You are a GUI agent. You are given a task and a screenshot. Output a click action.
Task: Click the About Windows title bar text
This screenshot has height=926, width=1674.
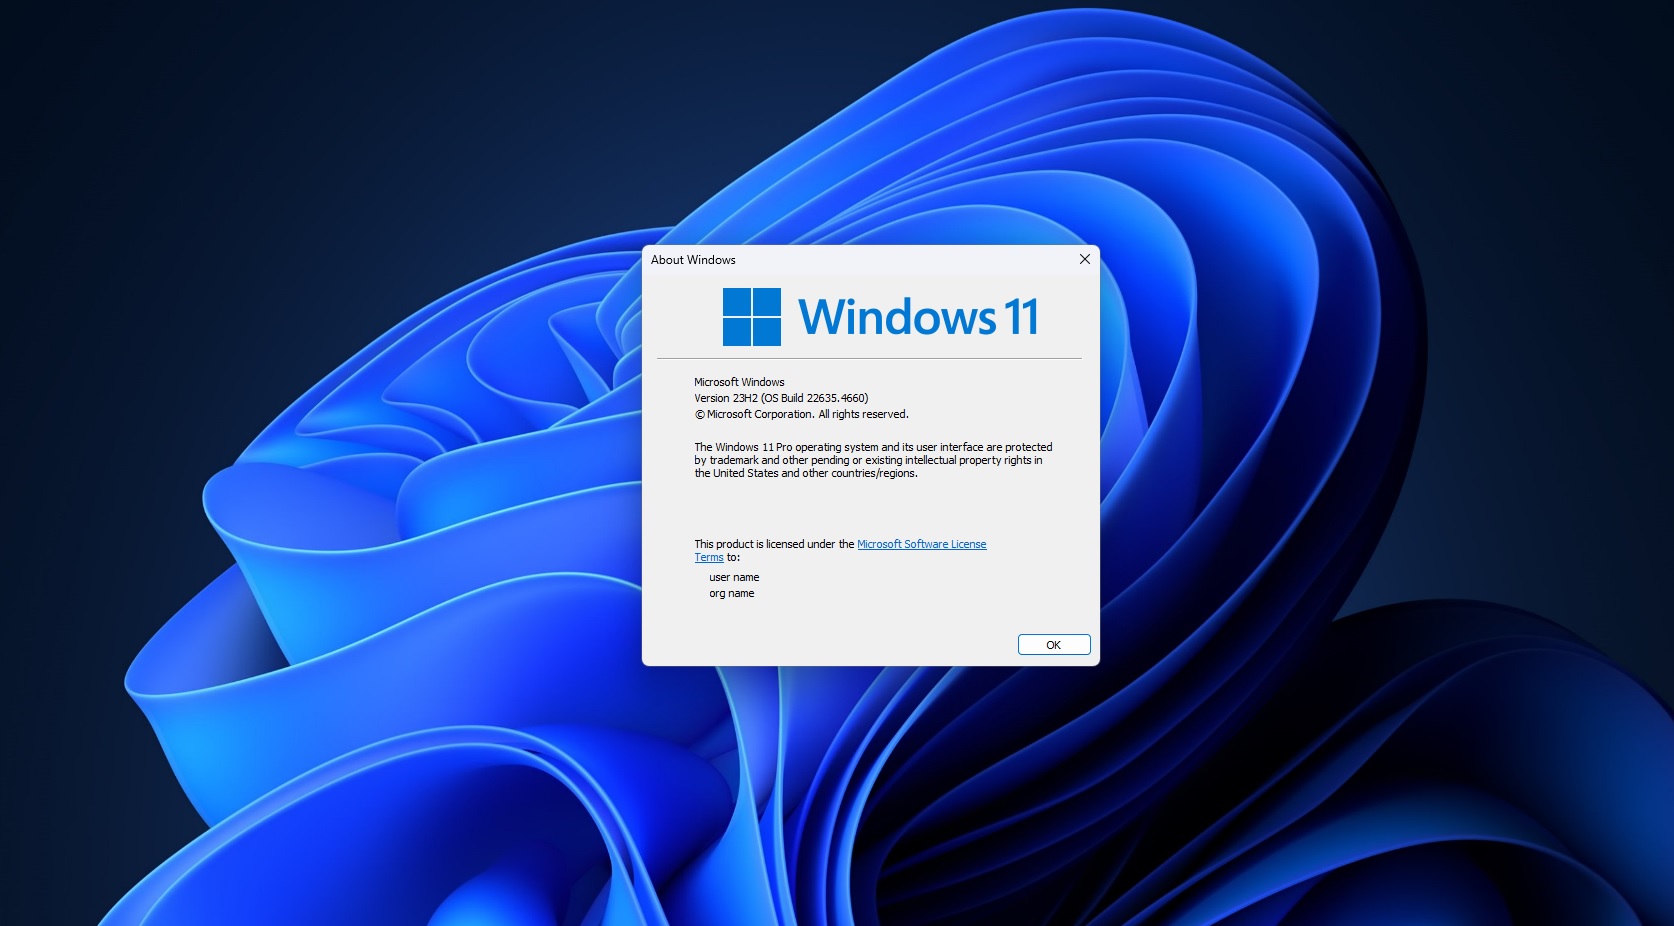[693, 260]
